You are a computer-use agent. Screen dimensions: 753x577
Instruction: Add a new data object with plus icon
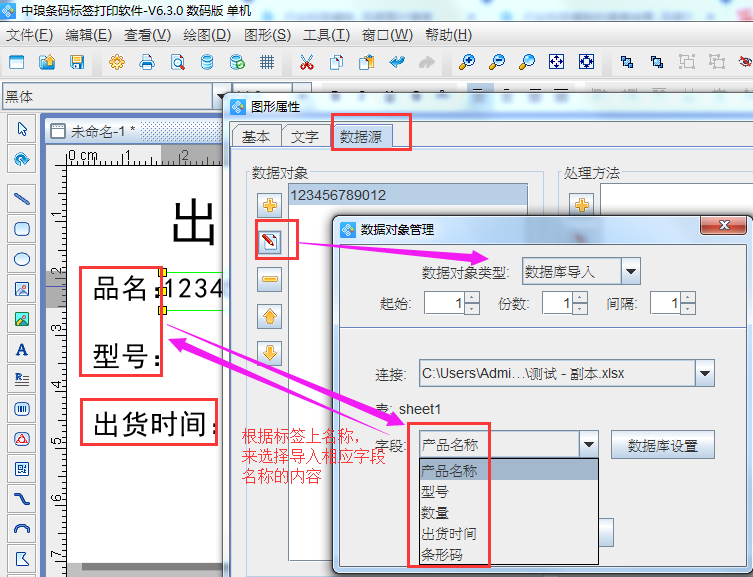click(270, 205)
